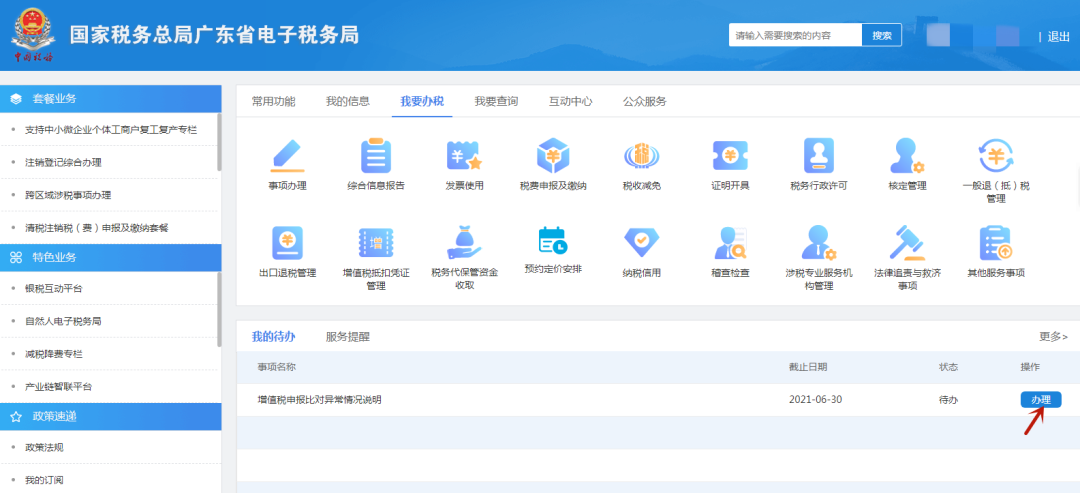Click the 截止日期 column header

[x=808, y=368]
